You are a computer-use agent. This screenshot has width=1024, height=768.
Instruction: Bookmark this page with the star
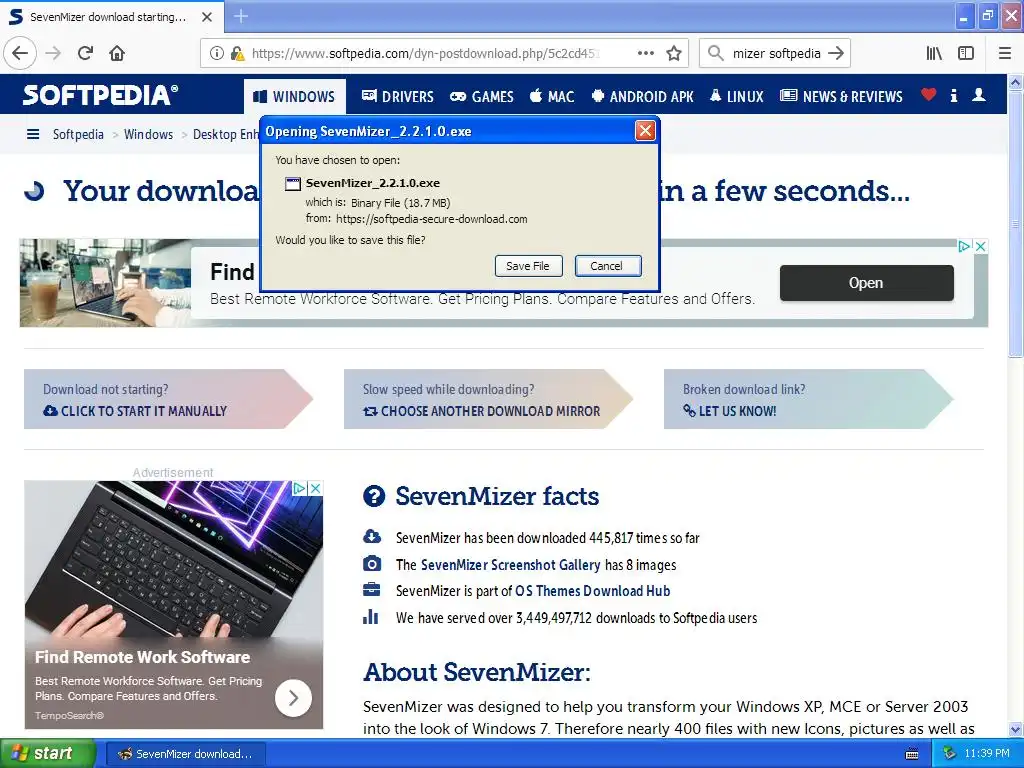coord(674,53)
